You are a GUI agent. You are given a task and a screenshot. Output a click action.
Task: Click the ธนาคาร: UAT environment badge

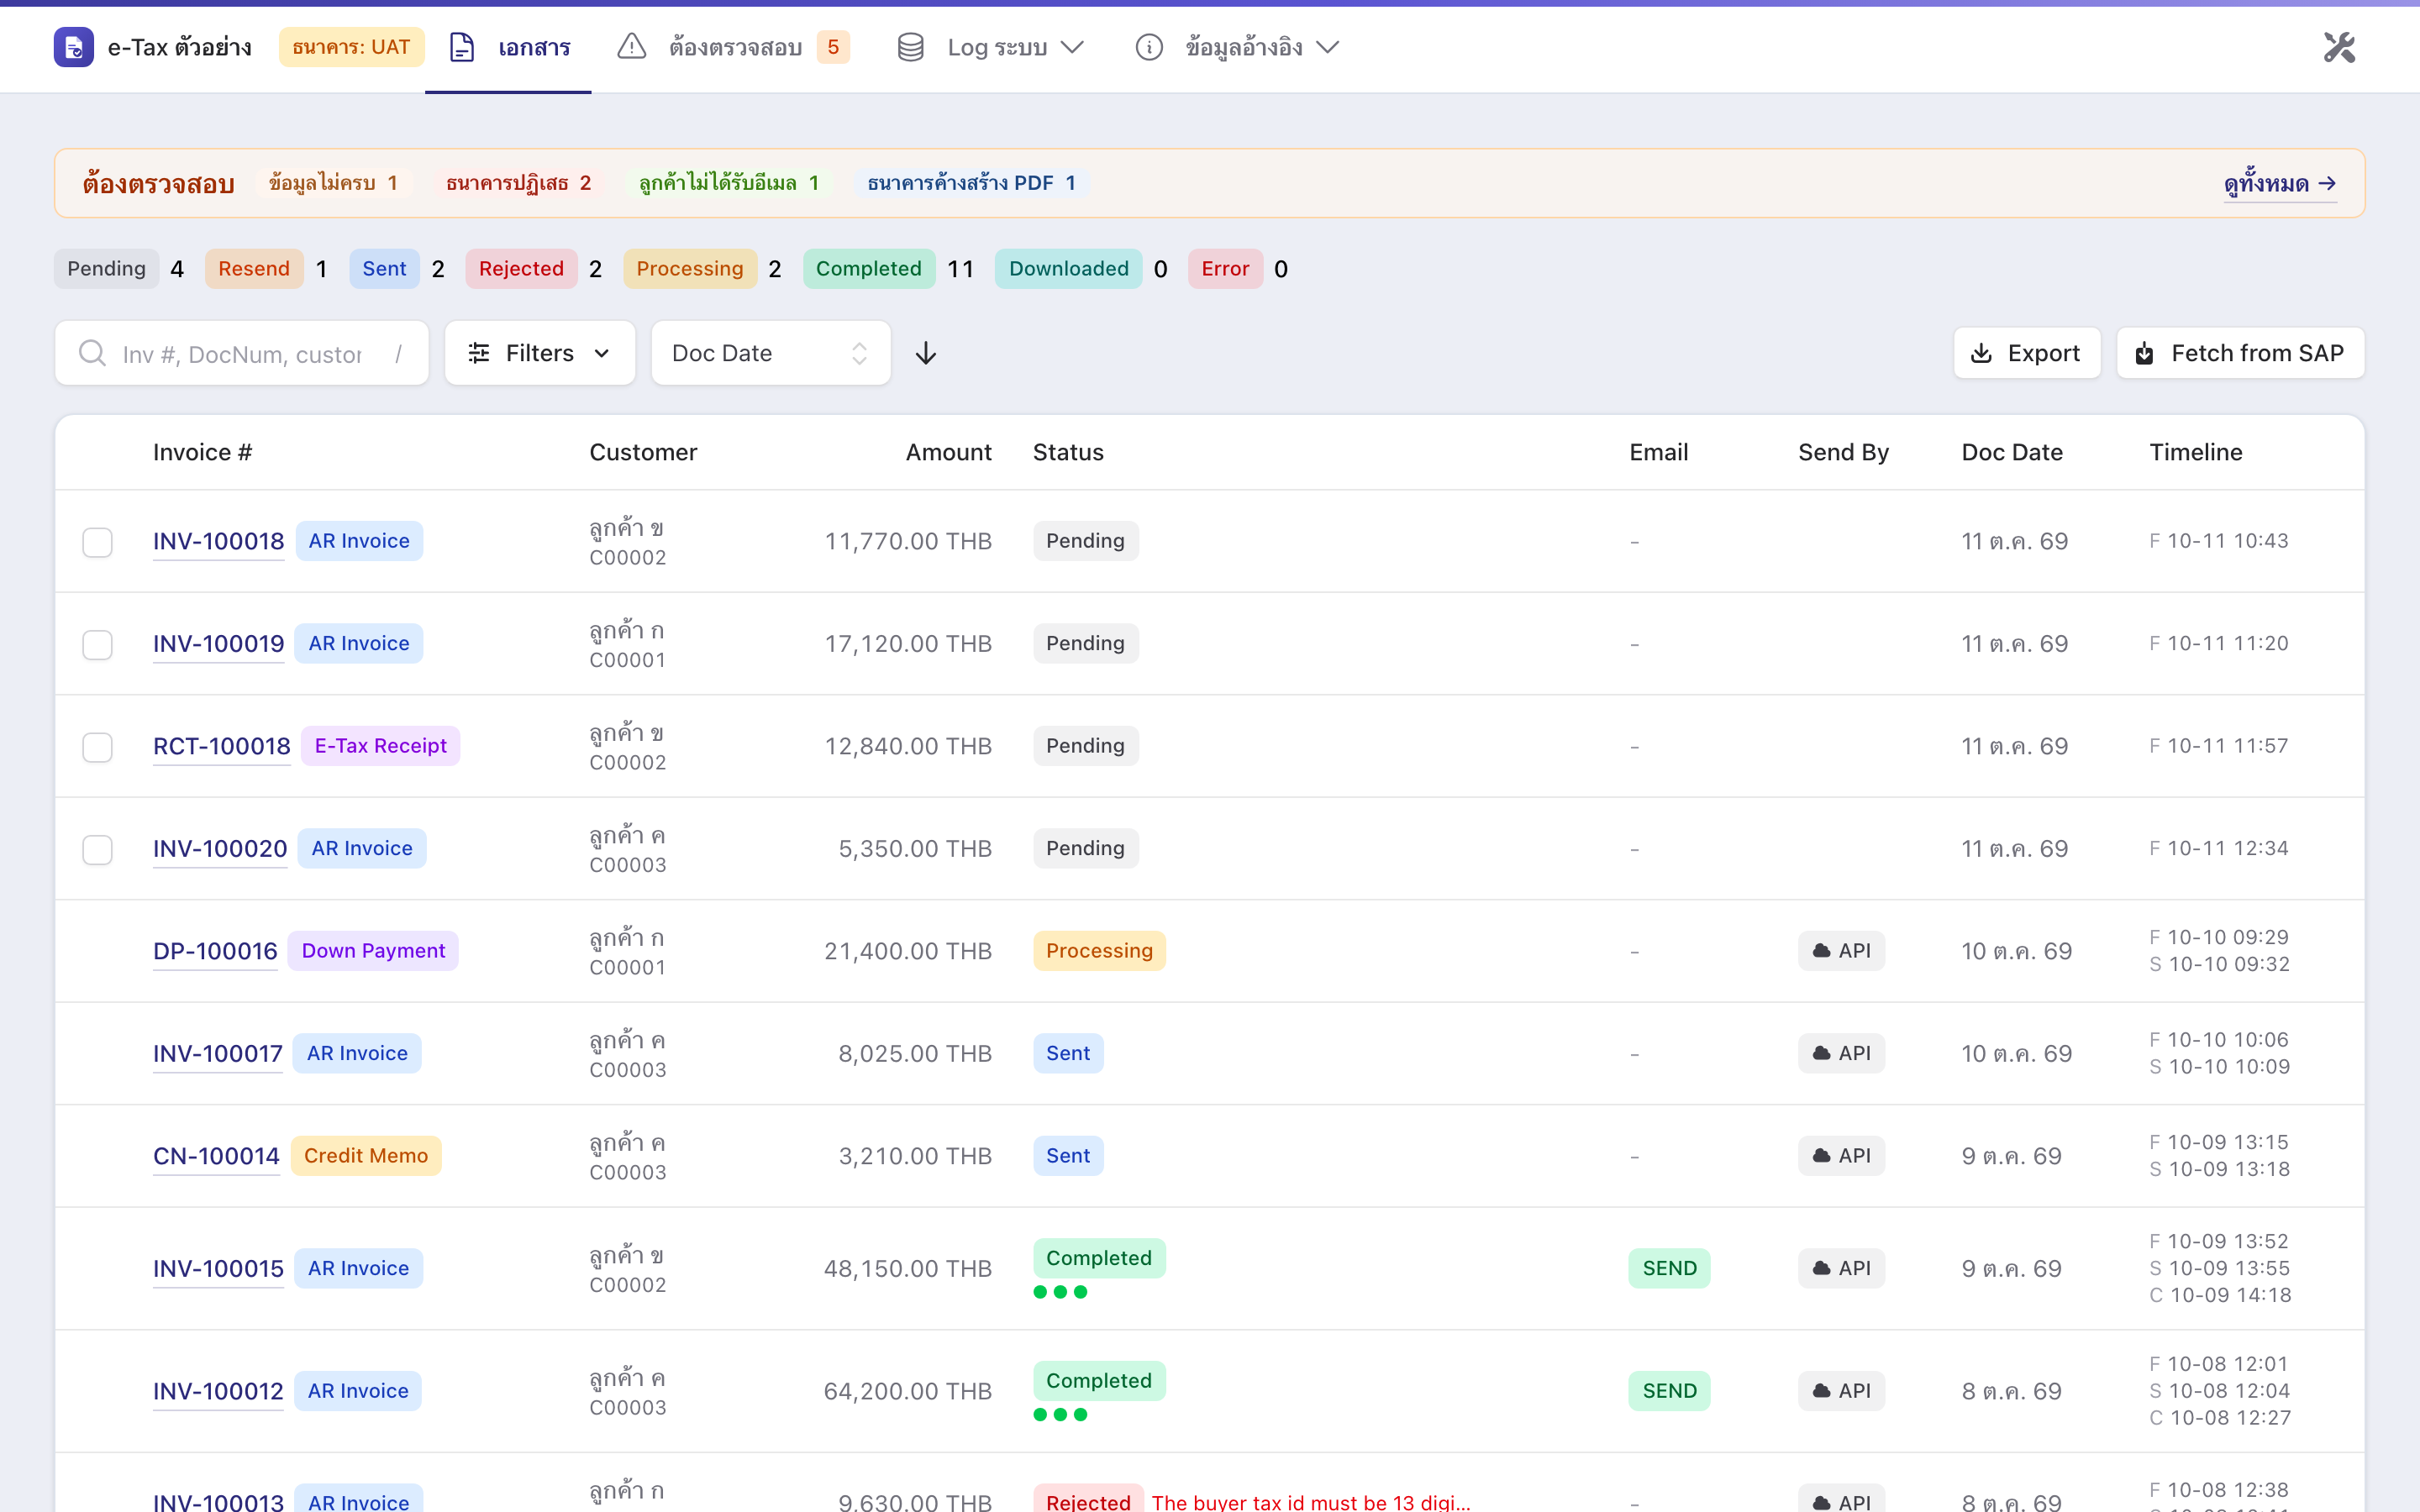tap(351, 47)
